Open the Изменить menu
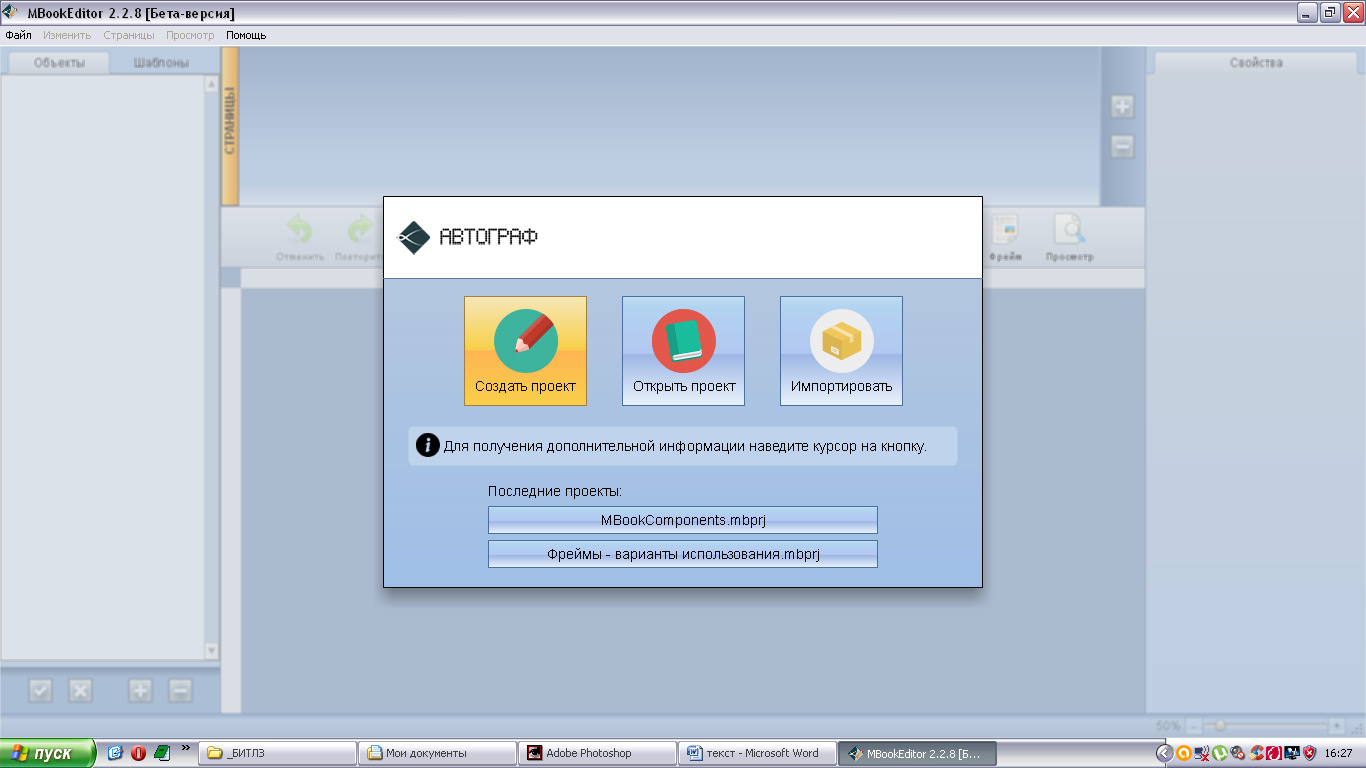The width and height of the screenshot is (1366, 768). click(67, 35)
